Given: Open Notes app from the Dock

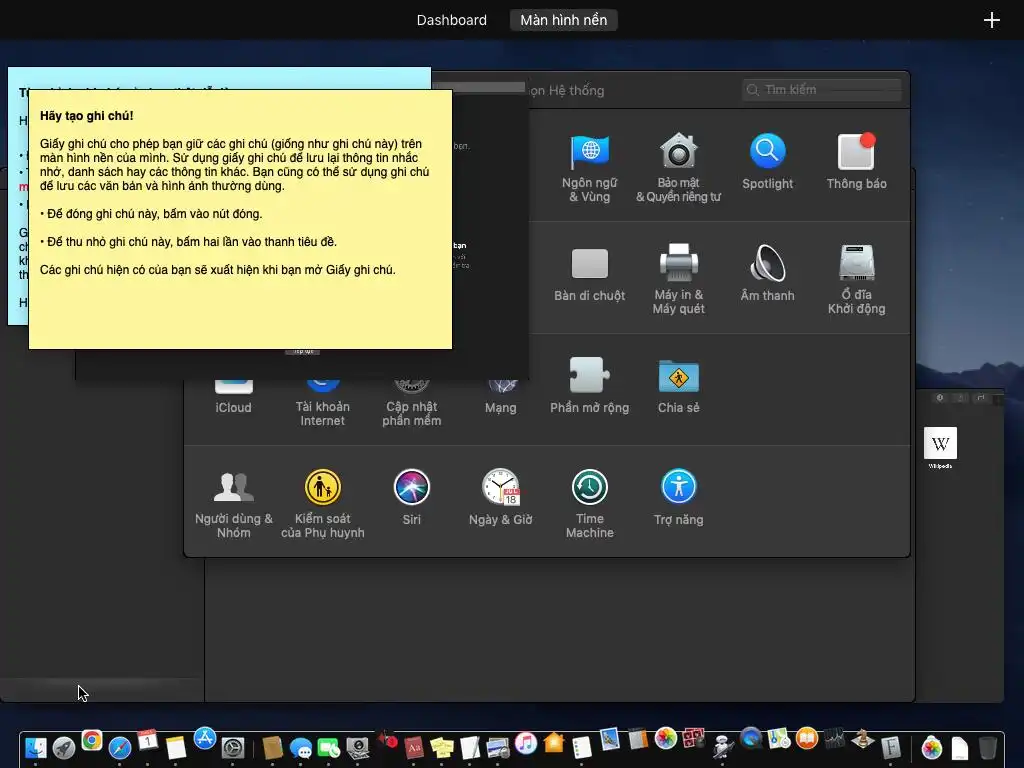Looking at the screenshot, I should 176,746.
